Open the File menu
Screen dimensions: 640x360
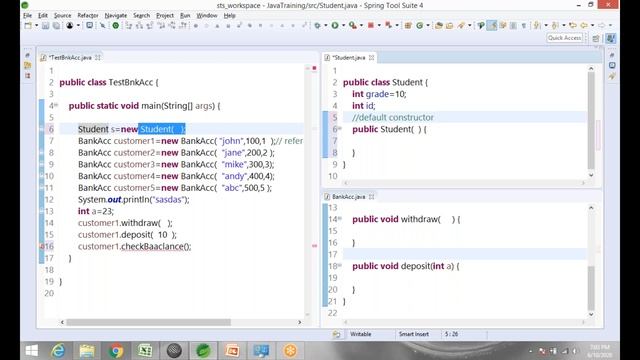(27, 16)
